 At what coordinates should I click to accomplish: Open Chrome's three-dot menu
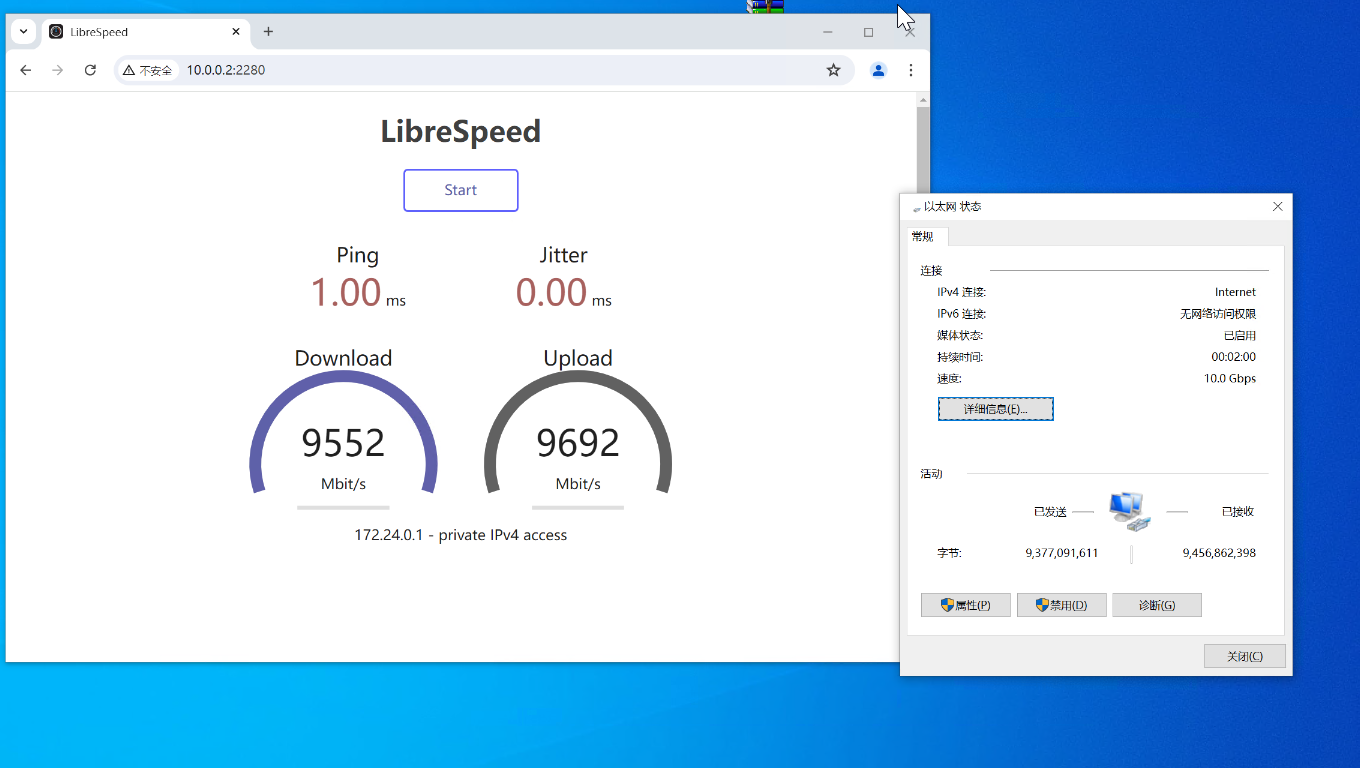tap(910, 70)
